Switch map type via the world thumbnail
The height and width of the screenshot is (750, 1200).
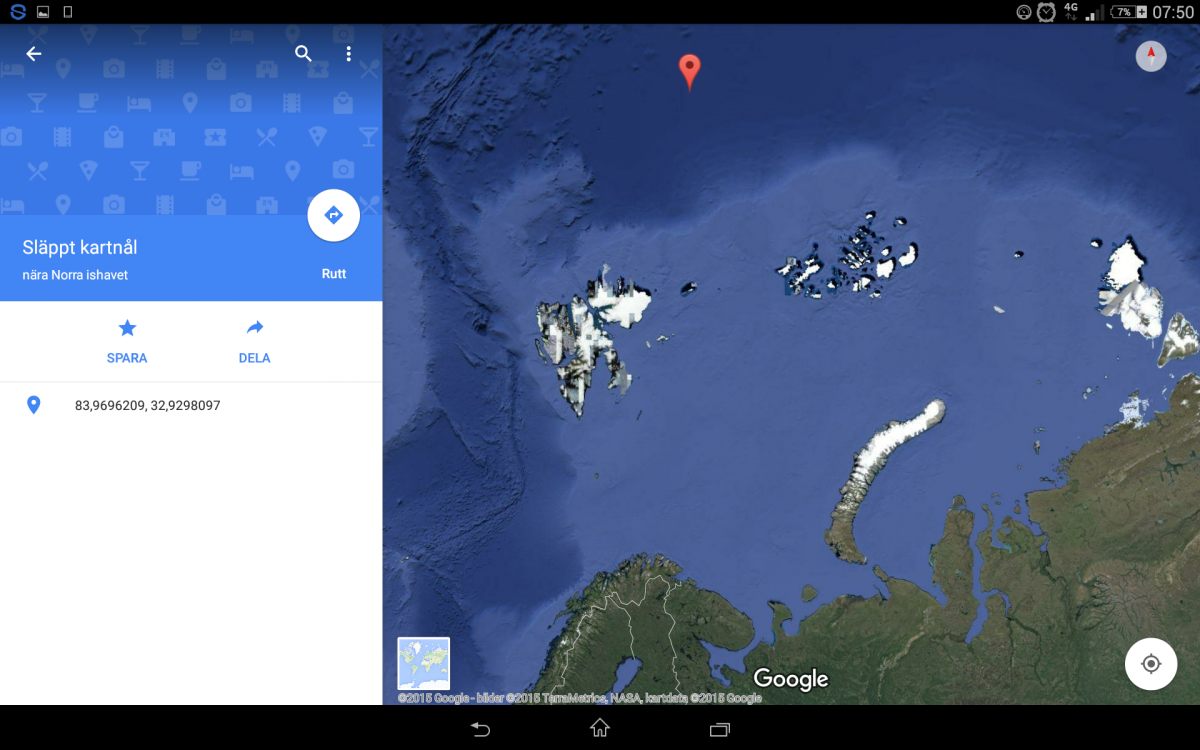424,663
